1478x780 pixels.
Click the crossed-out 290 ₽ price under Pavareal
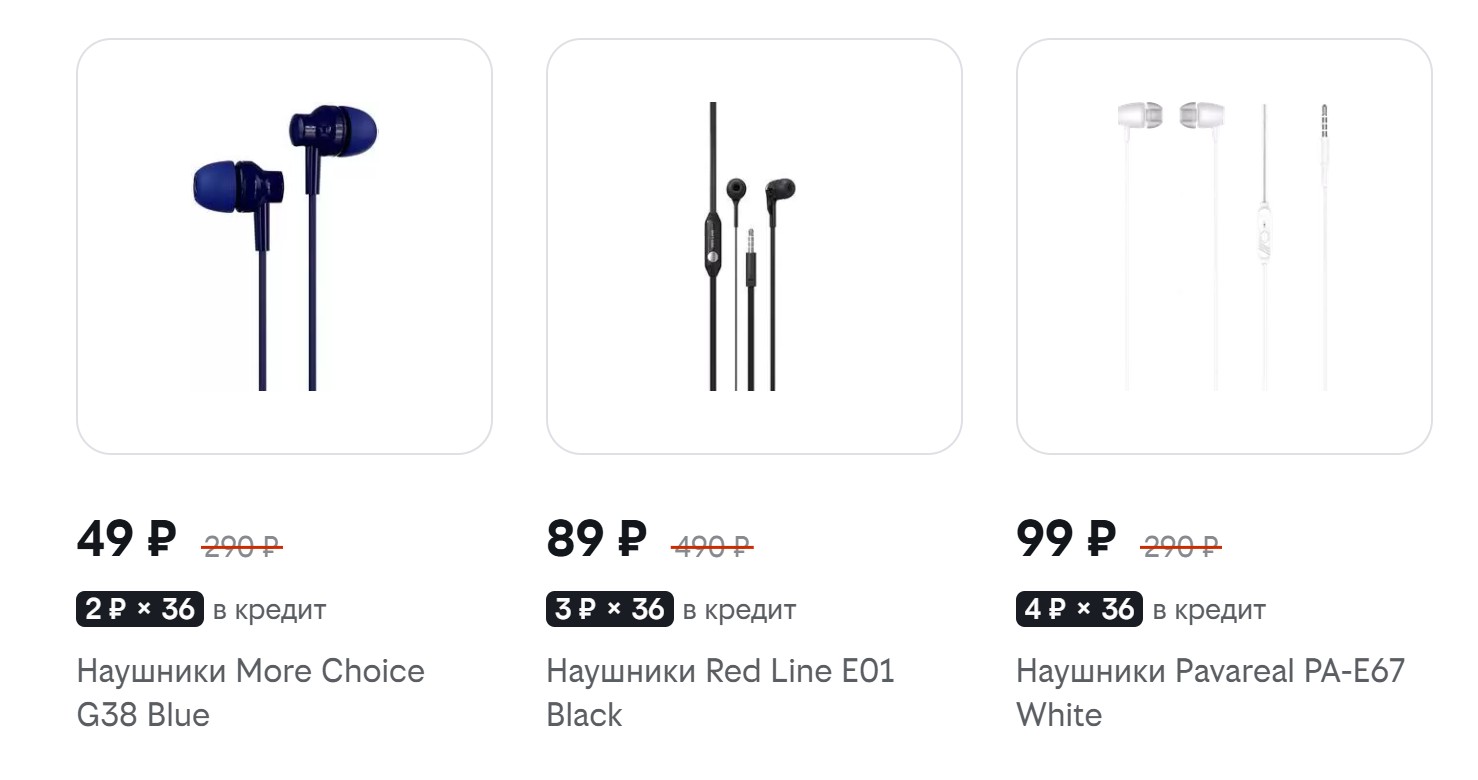pos(1181,547)
